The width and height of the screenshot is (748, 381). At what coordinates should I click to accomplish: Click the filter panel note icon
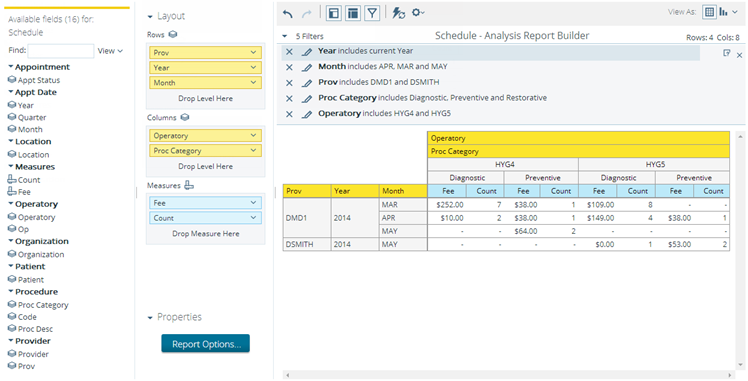pyautogui.click(x=727, y=53)
